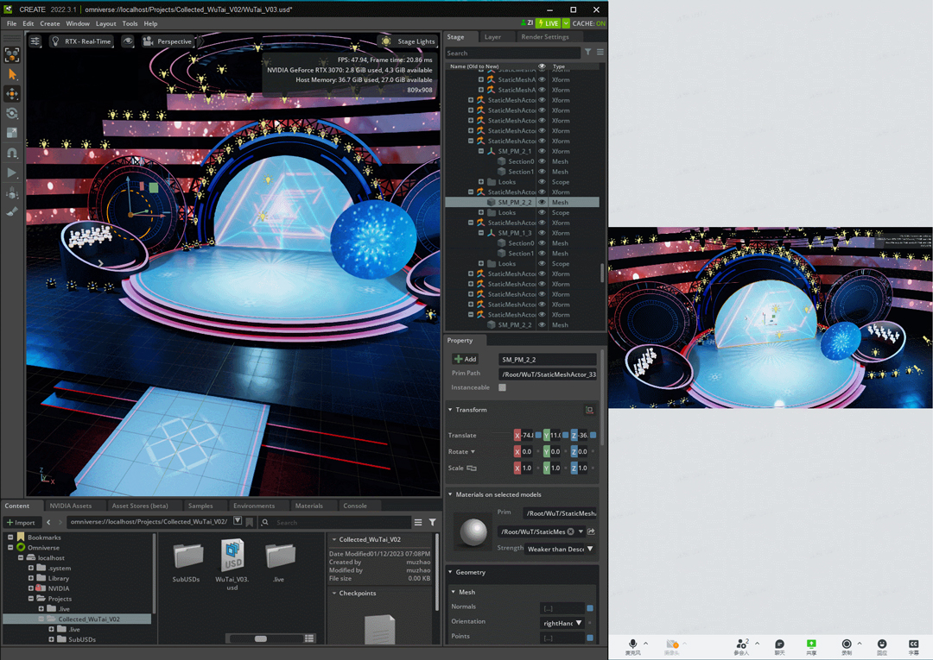This screenshot has width=933, height=660.
Task: Click the Add button in Property panel
Action: coord(466,359)
